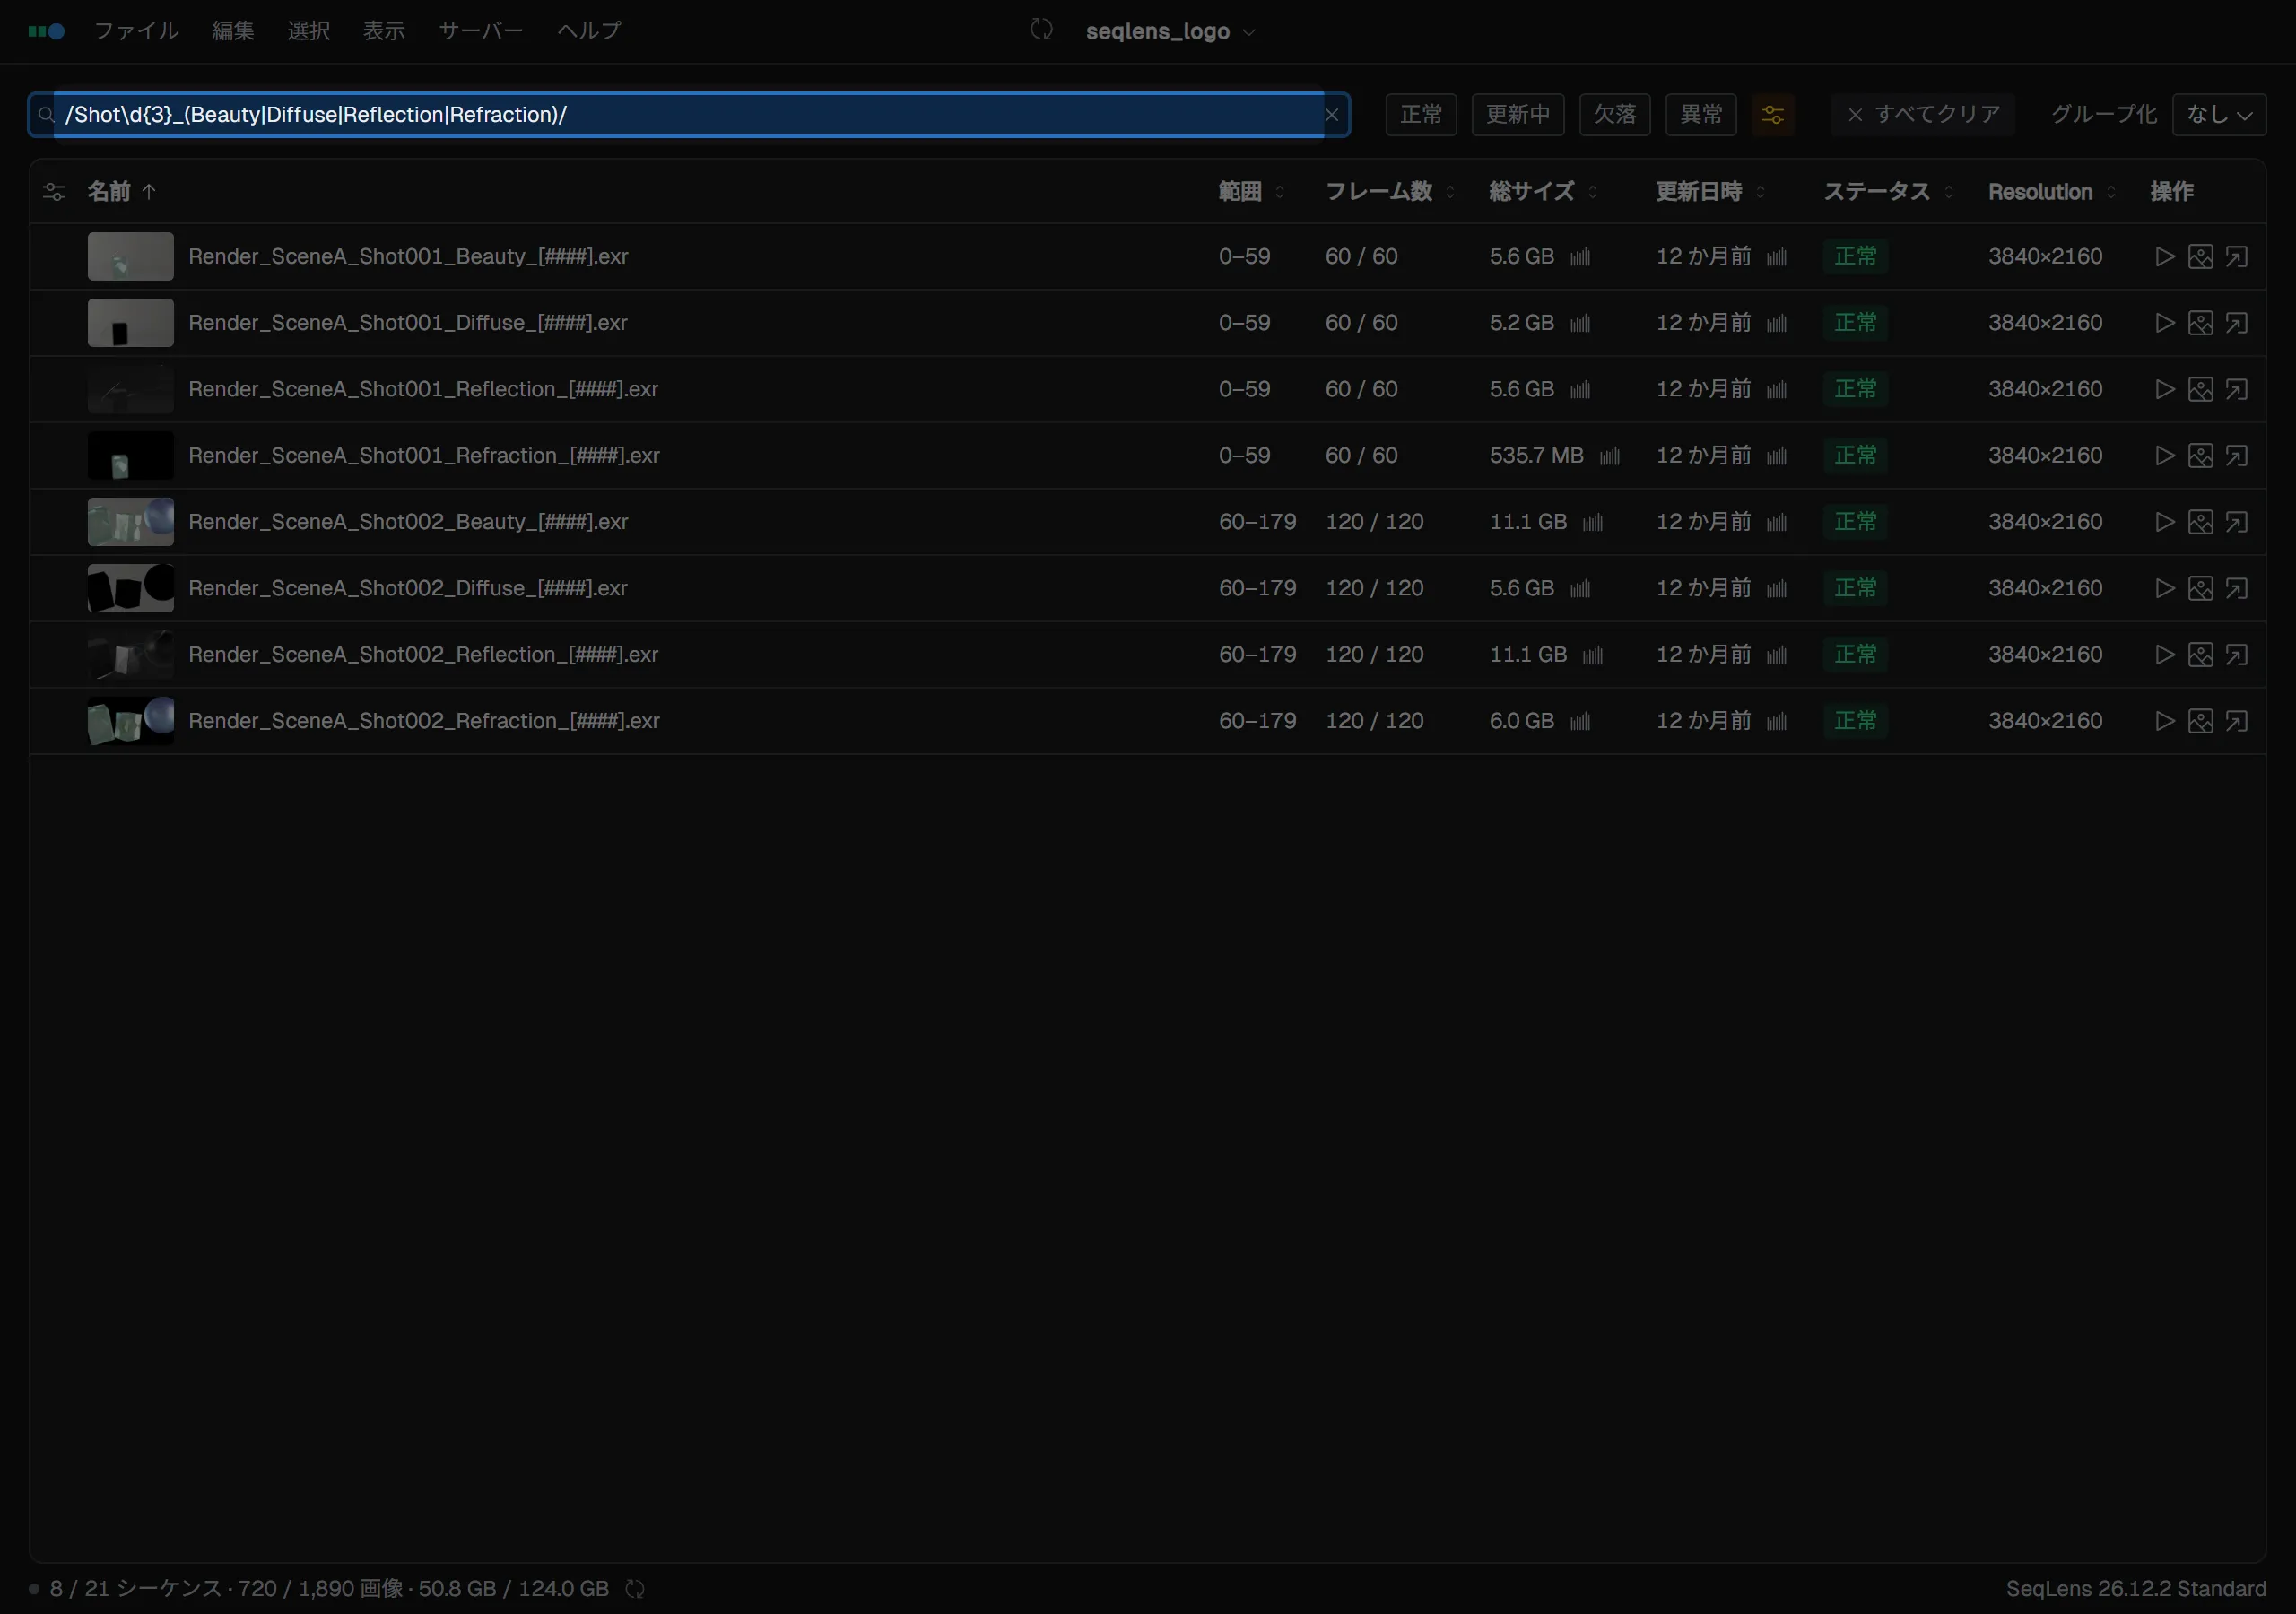Open image viewer for Shot001_Refraction row

pos(2200,456)
